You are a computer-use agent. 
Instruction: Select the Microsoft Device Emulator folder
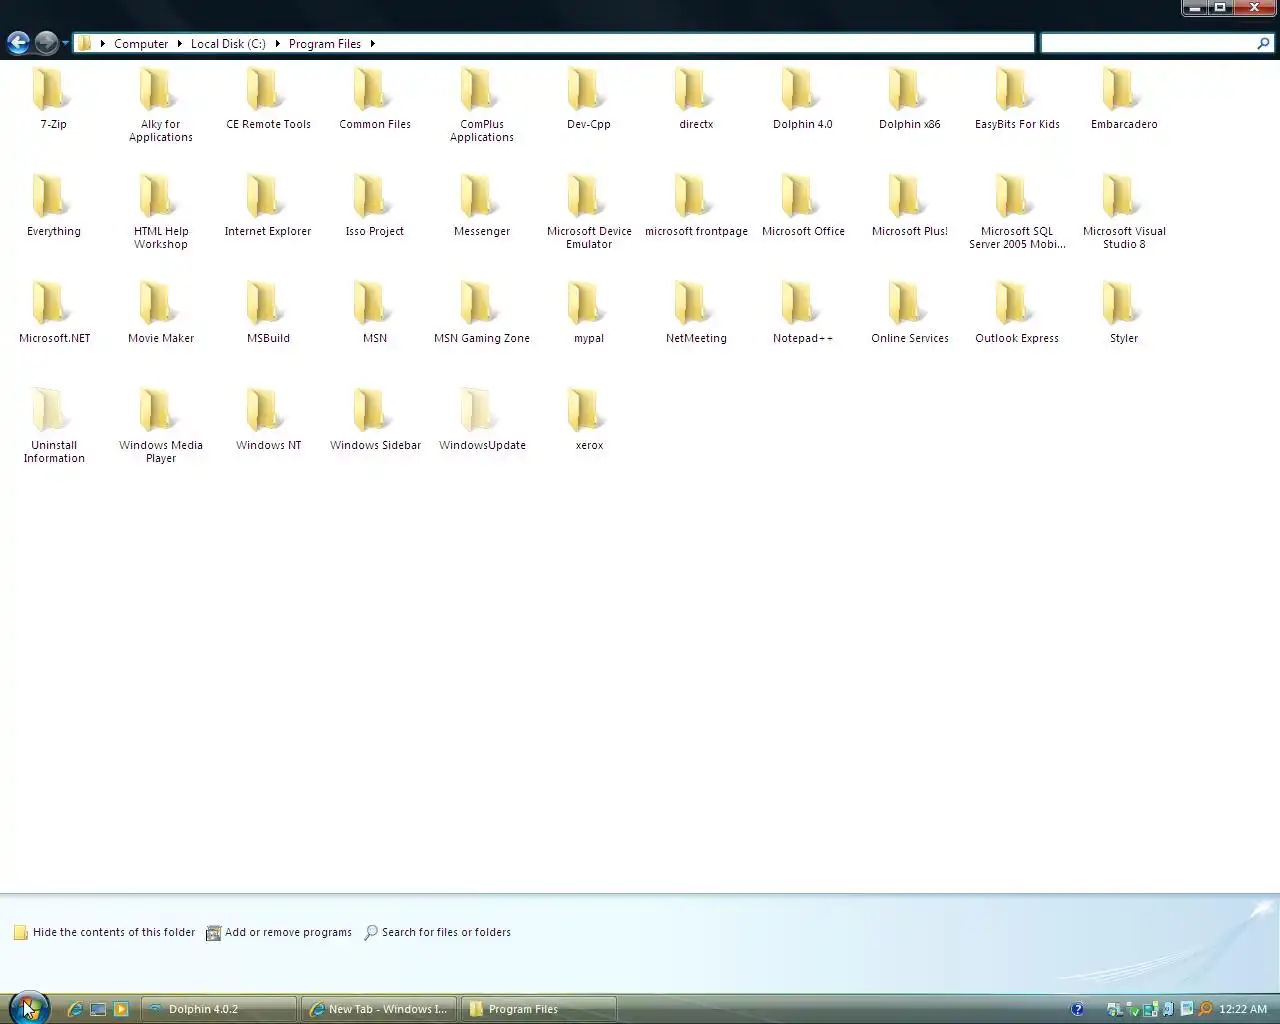589,211
